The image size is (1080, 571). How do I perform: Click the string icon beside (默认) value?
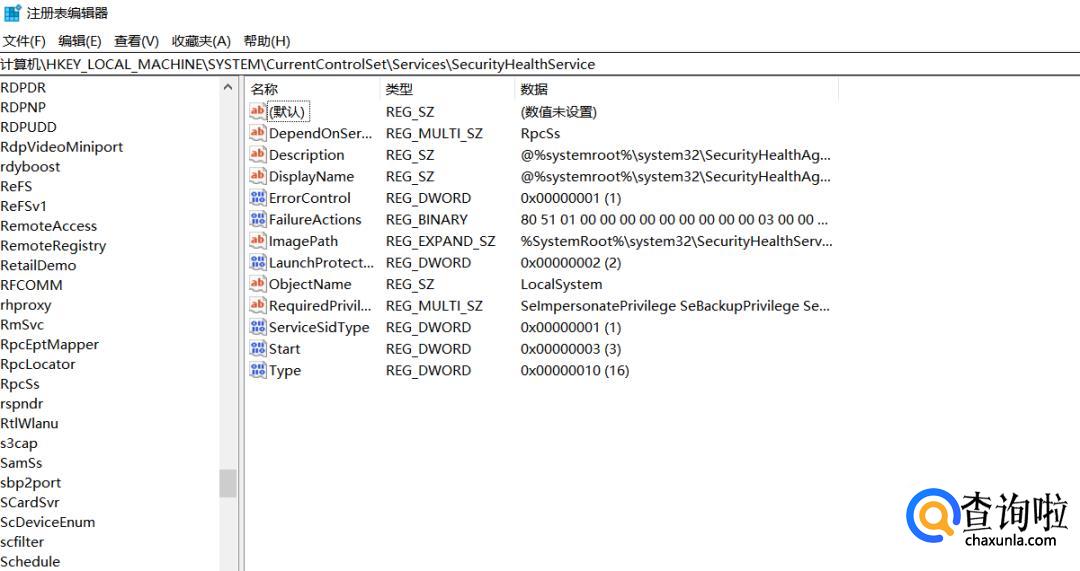click(258, 111)
